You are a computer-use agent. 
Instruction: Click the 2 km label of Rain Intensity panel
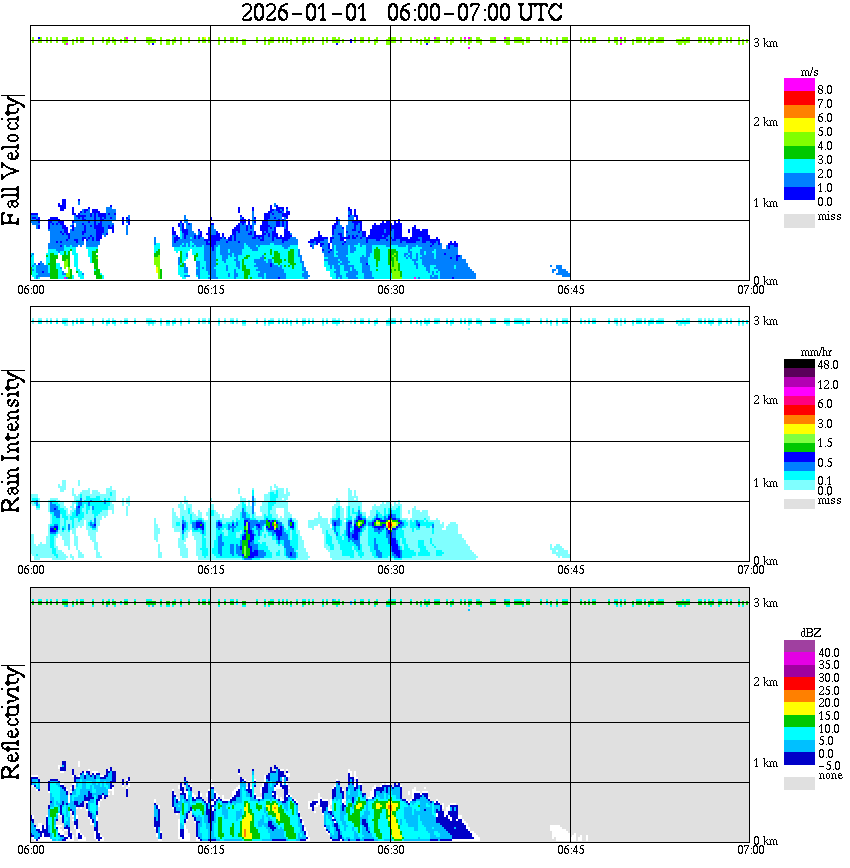click(765, 400)
